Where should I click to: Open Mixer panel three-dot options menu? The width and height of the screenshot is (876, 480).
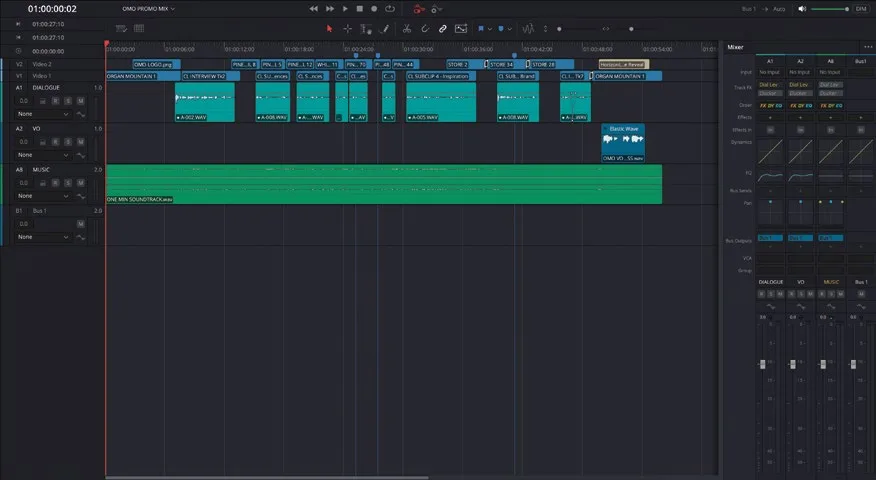(868, 47)
